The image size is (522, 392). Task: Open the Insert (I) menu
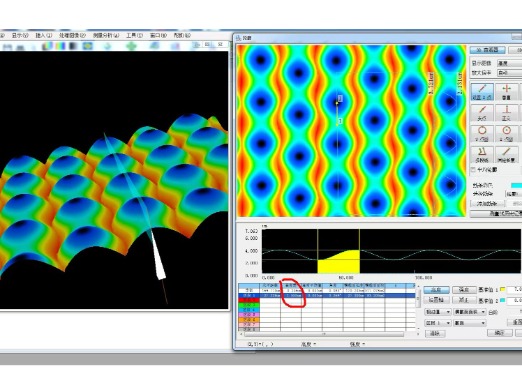[x=44, y=35]
